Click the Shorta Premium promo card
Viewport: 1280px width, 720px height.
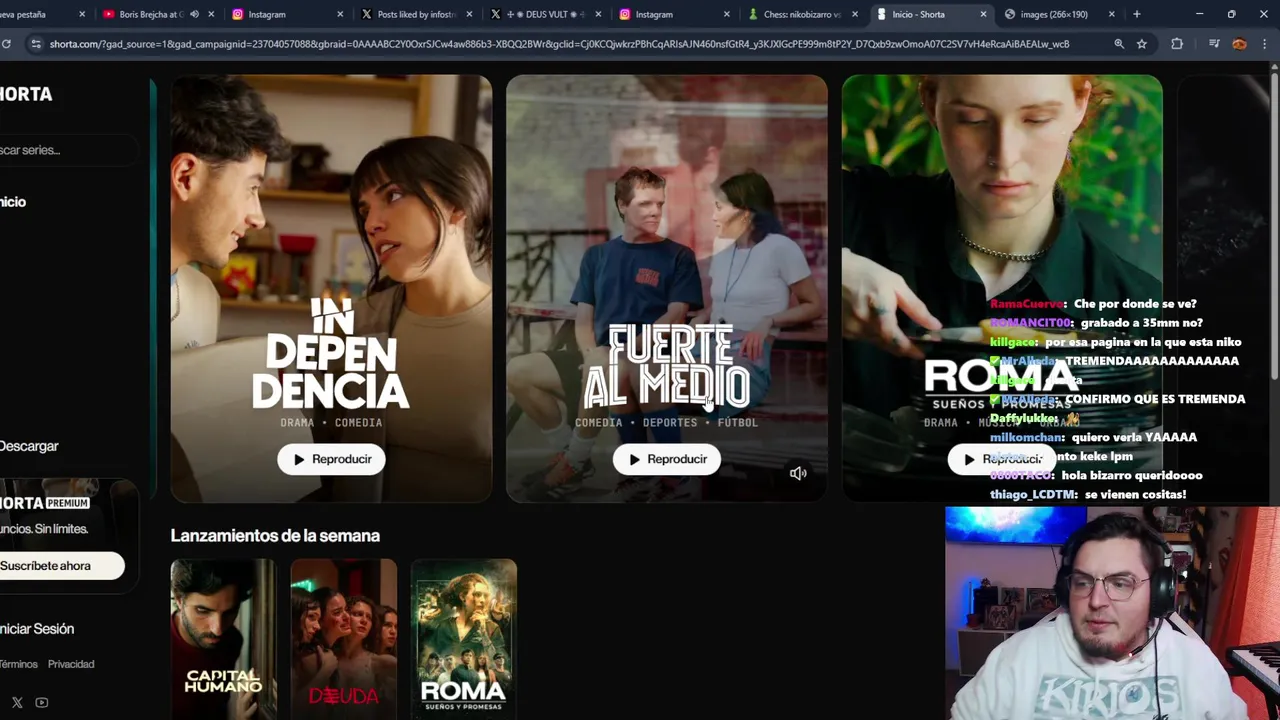click(68, 535)
